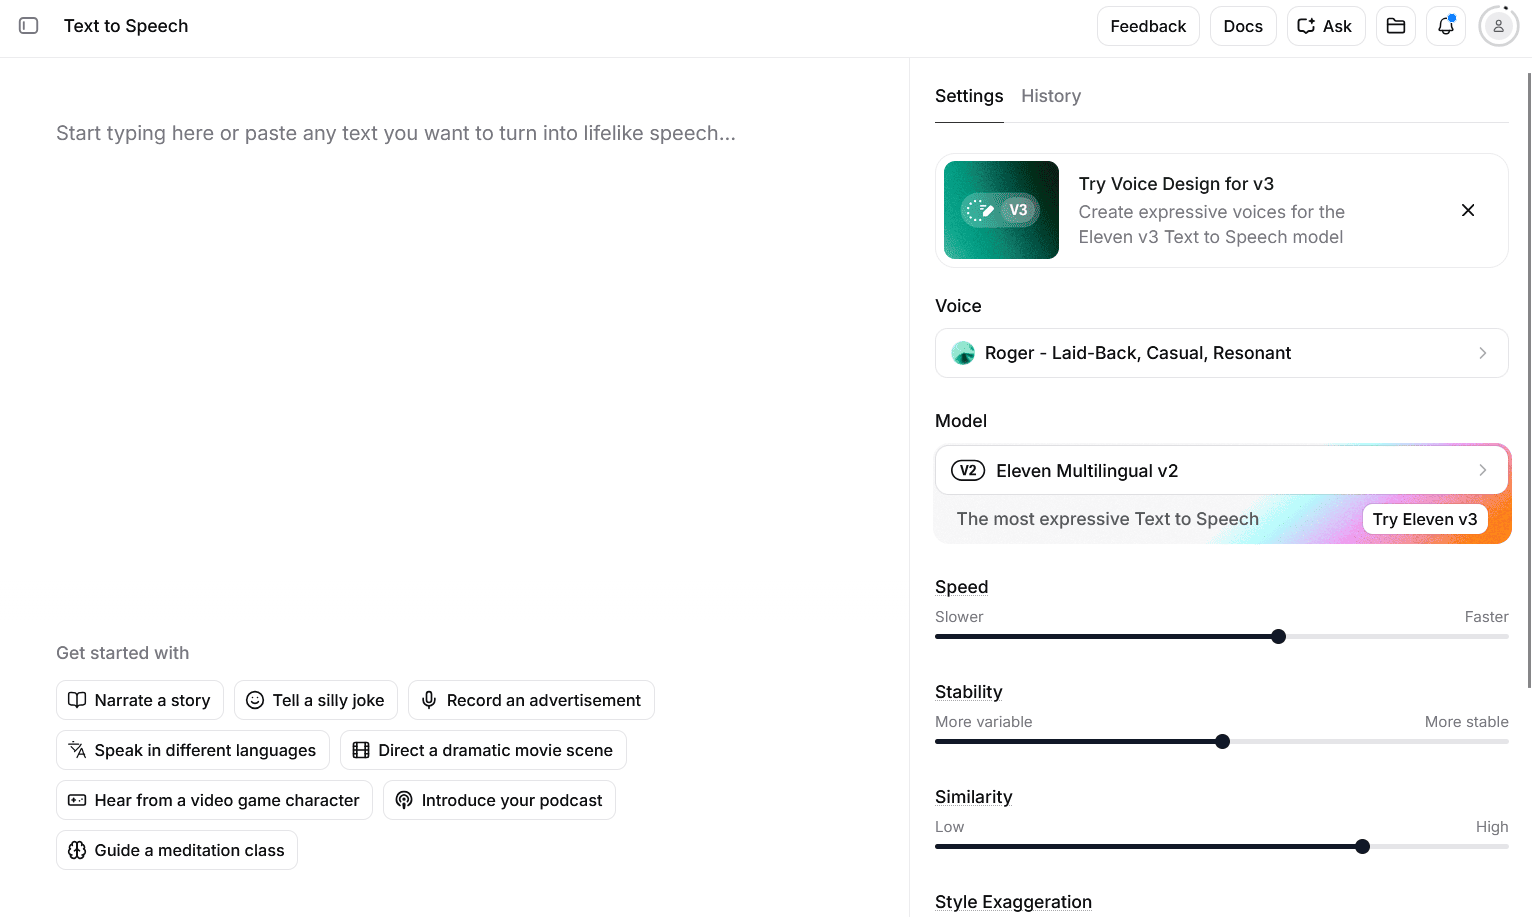Open the user account avatar
Viewport: 1532px width, 917px height.
pos(1497,25)
